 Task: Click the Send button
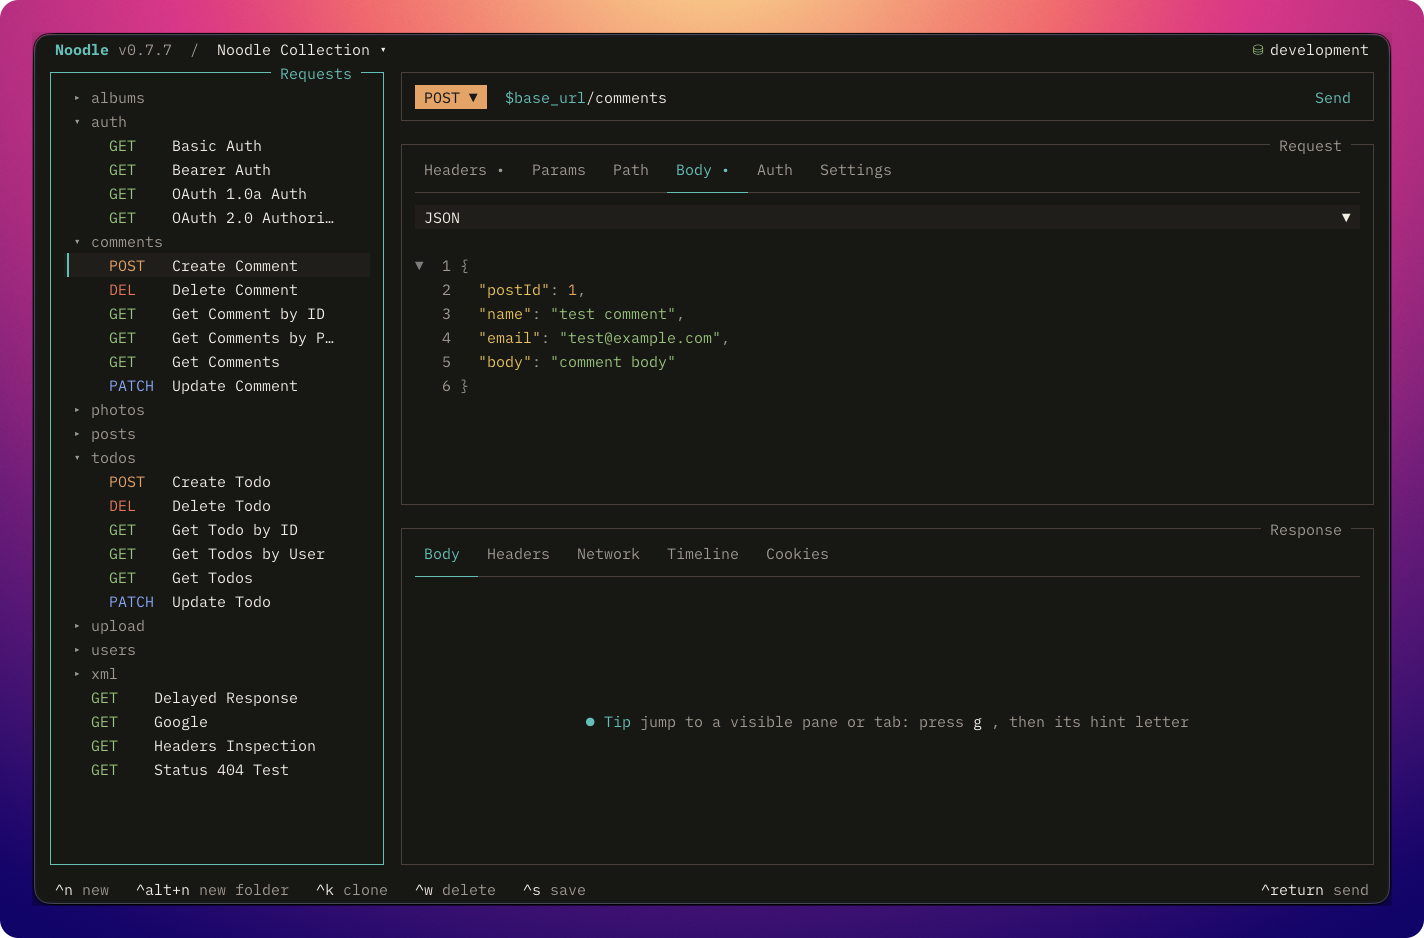click(x=1333, y=98)
